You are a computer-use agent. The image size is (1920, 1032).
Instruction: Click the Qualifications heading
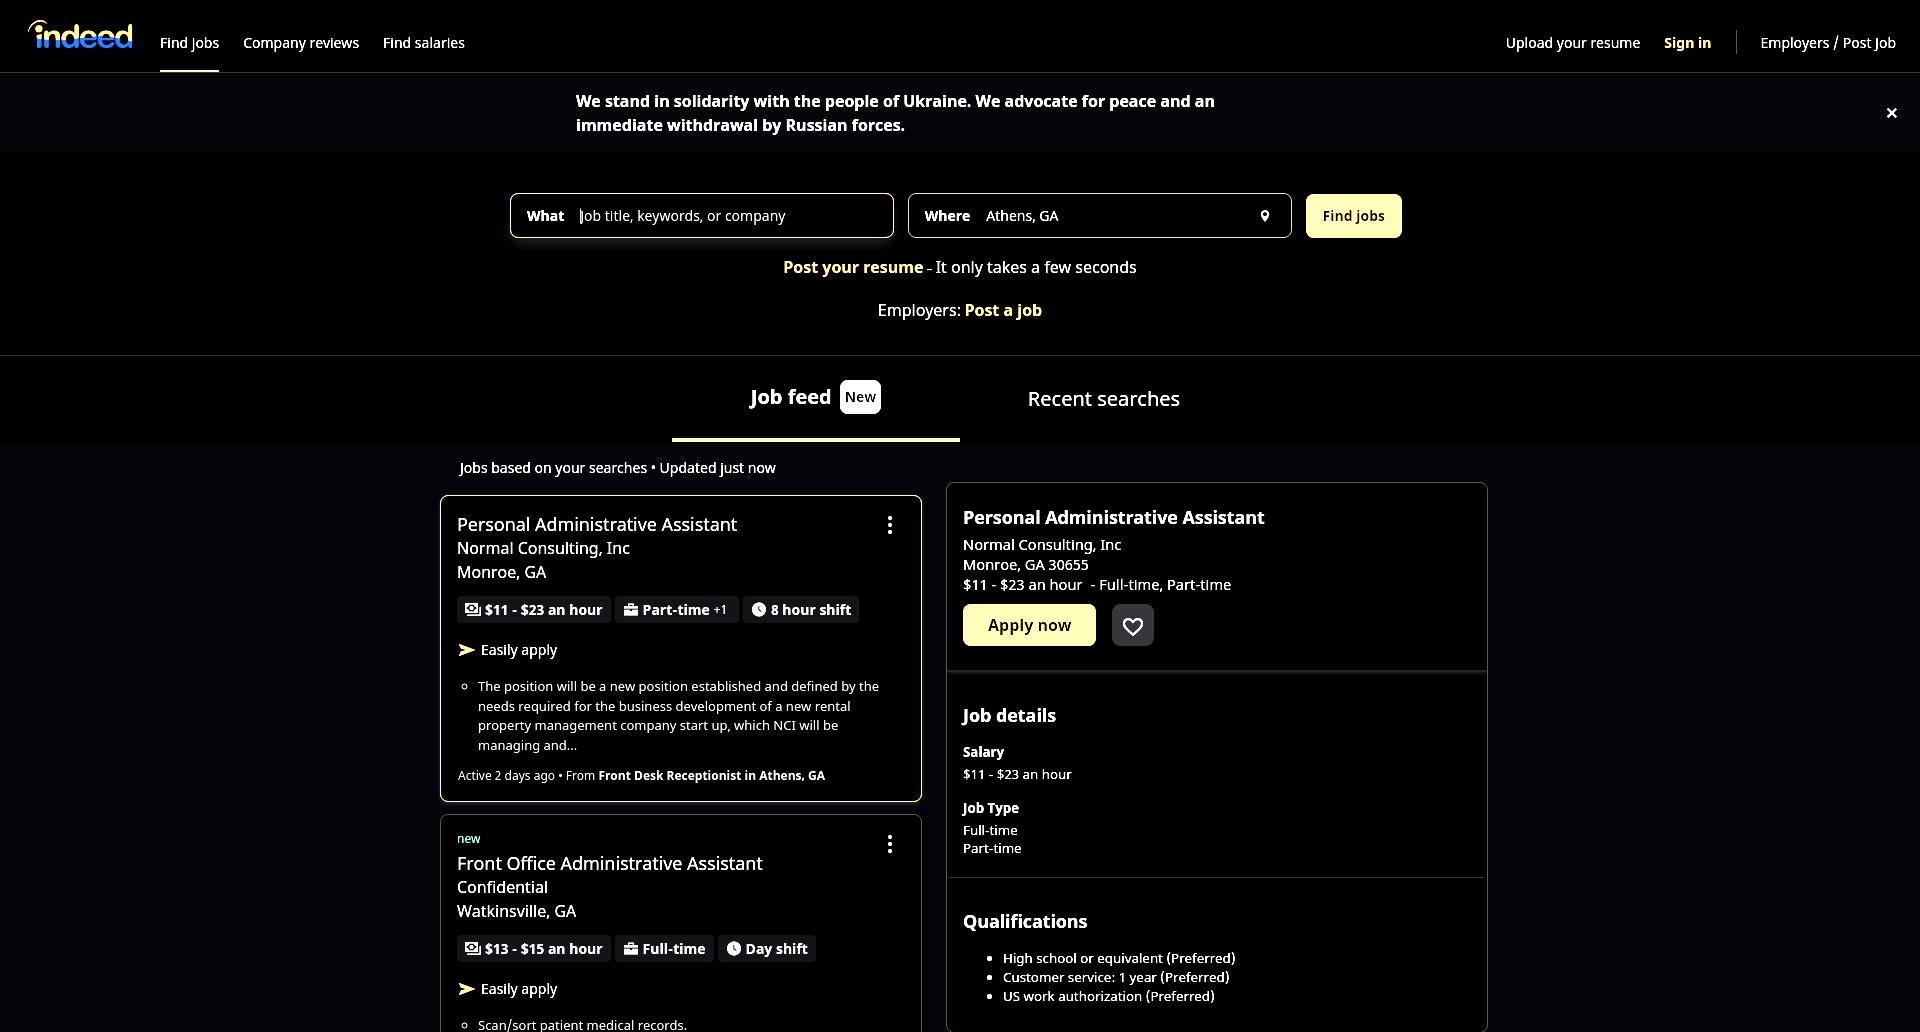pyautogui.click(x=1025, y=922)
